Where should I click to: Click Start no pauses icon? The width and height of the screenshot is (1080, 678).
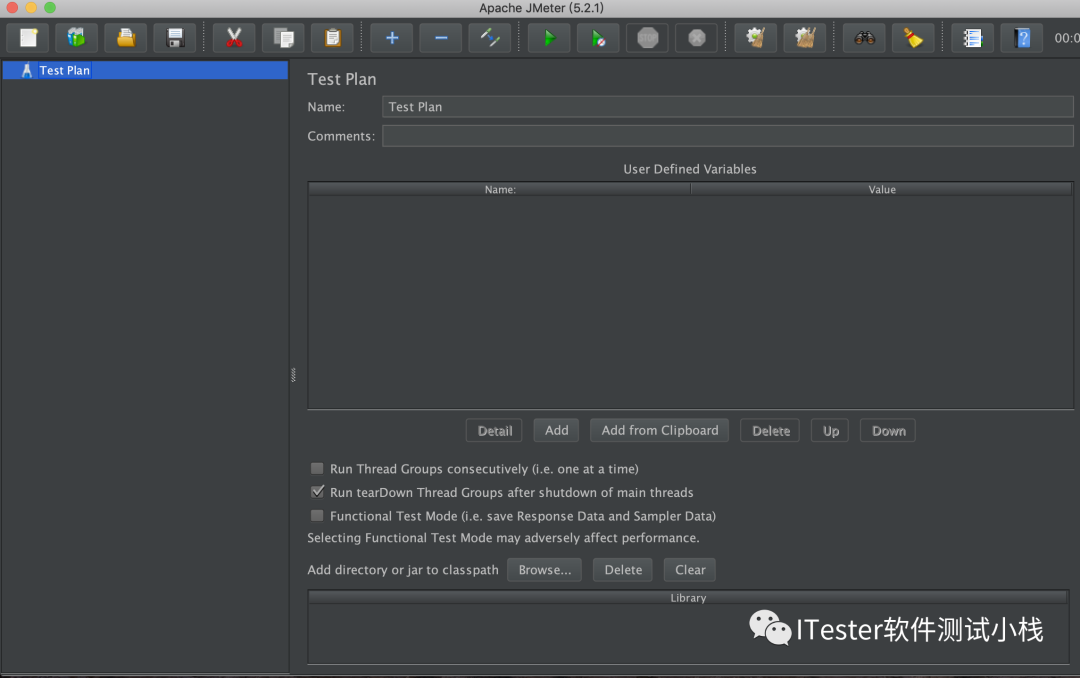599,38
